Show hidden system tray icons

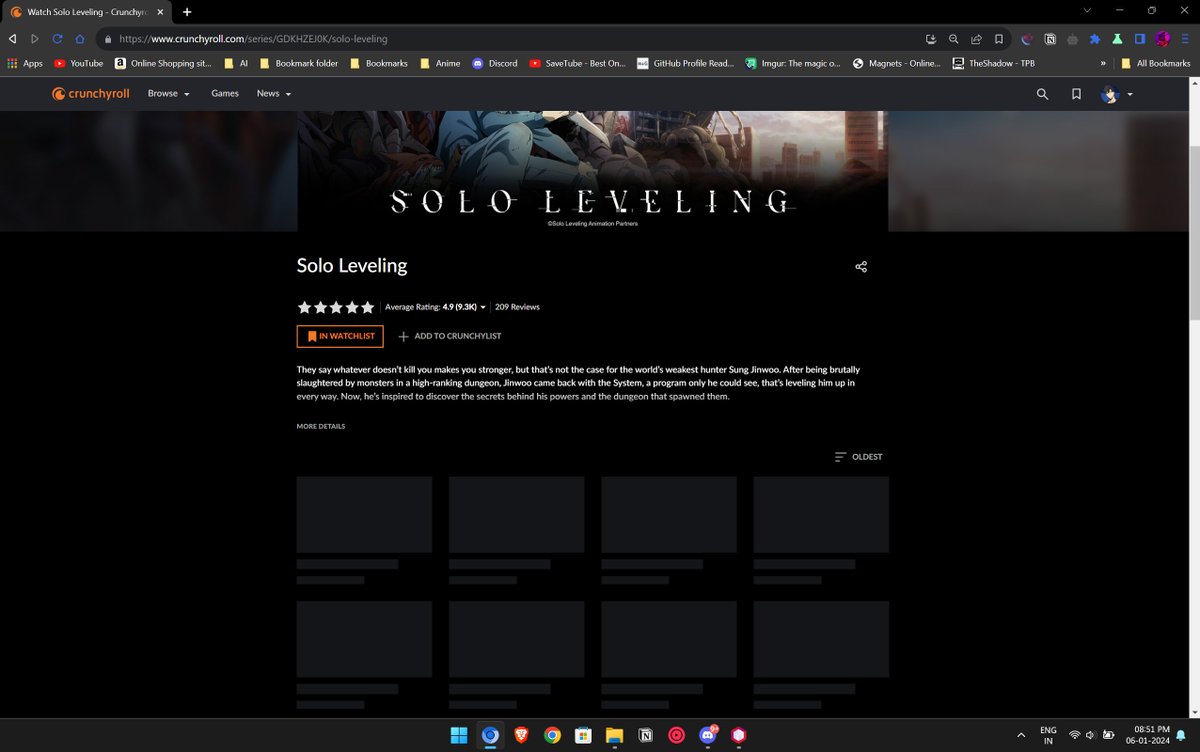click(x=1021, y=735)
